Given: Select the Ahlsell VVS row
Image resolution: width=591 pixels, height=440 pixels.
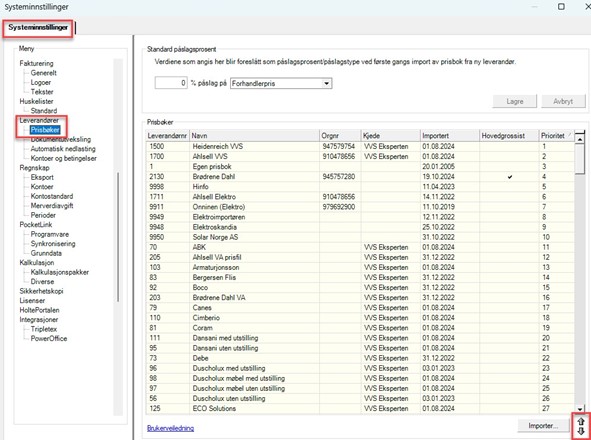Looking at the screenshot, I should coord(360,156).
